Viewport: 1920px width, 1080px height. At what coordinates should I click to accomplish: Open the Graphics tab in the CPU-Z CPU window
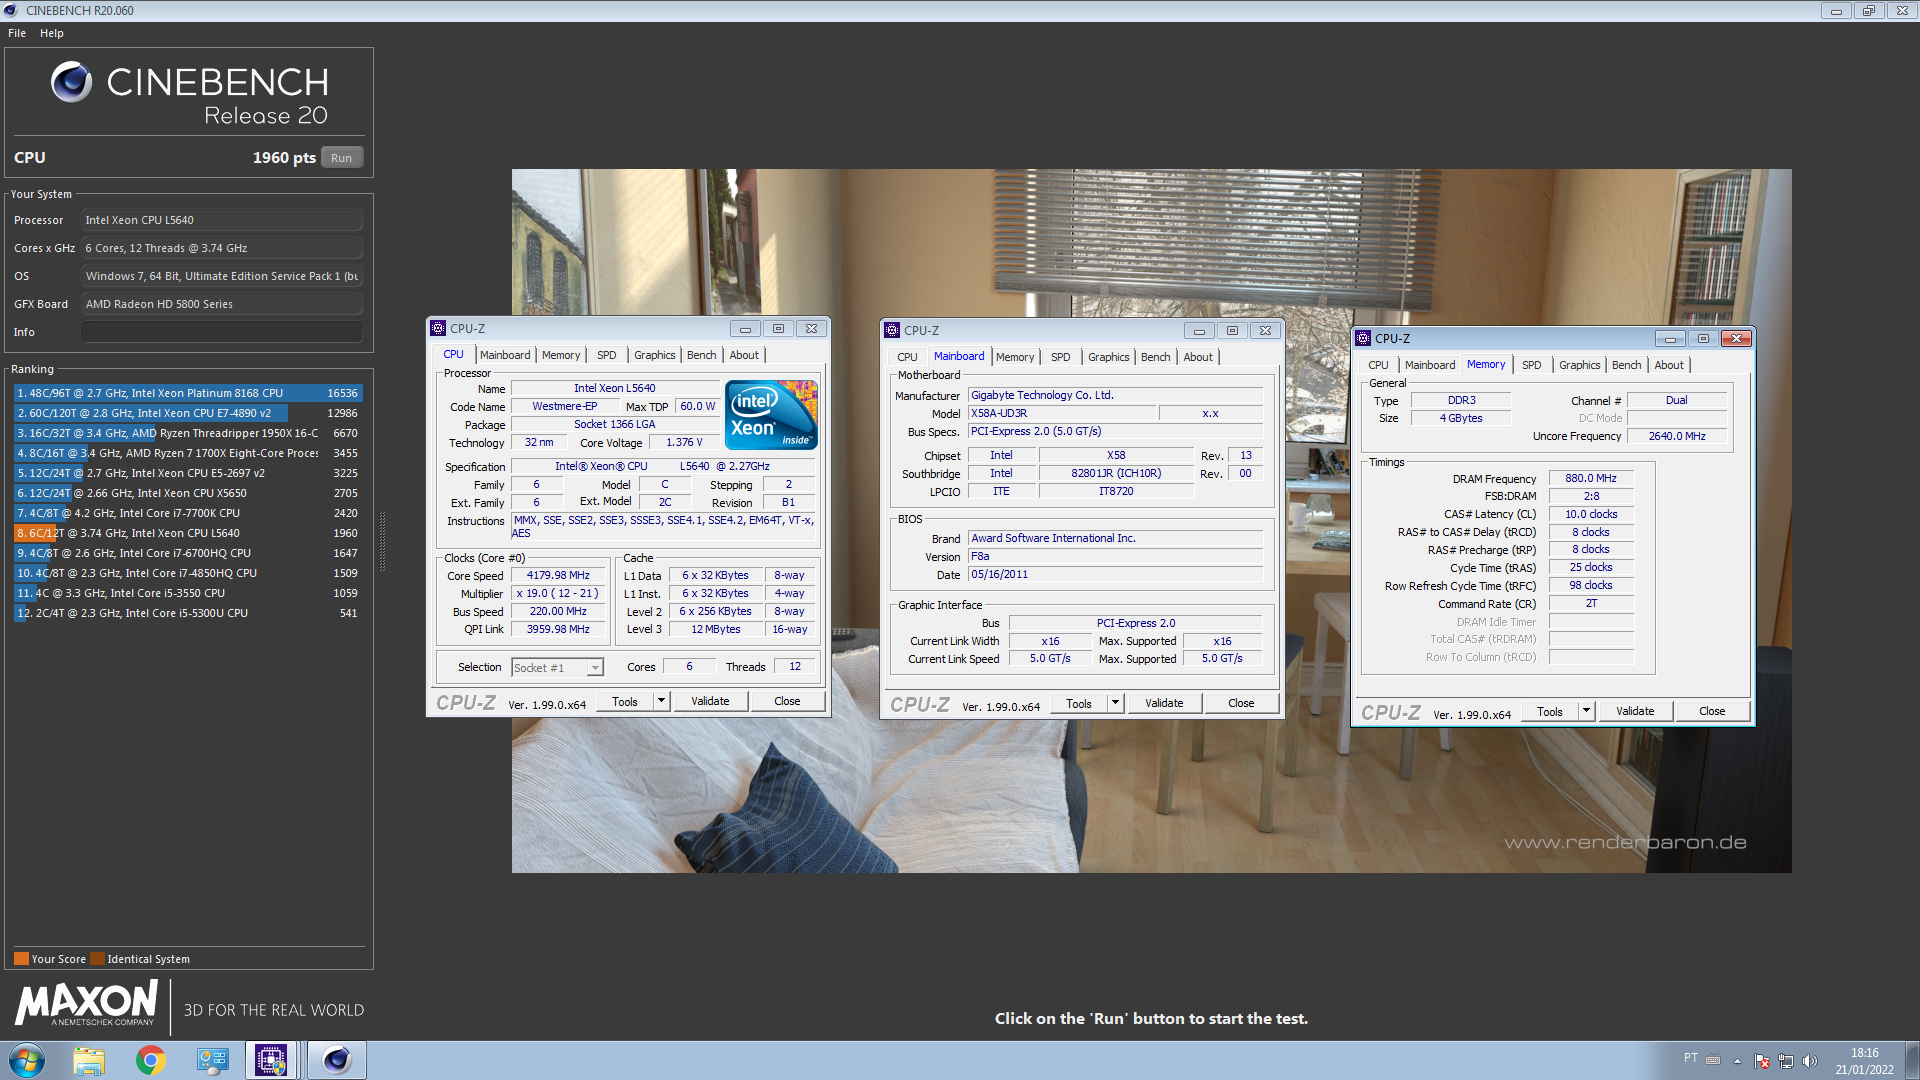tap(655, 355)
